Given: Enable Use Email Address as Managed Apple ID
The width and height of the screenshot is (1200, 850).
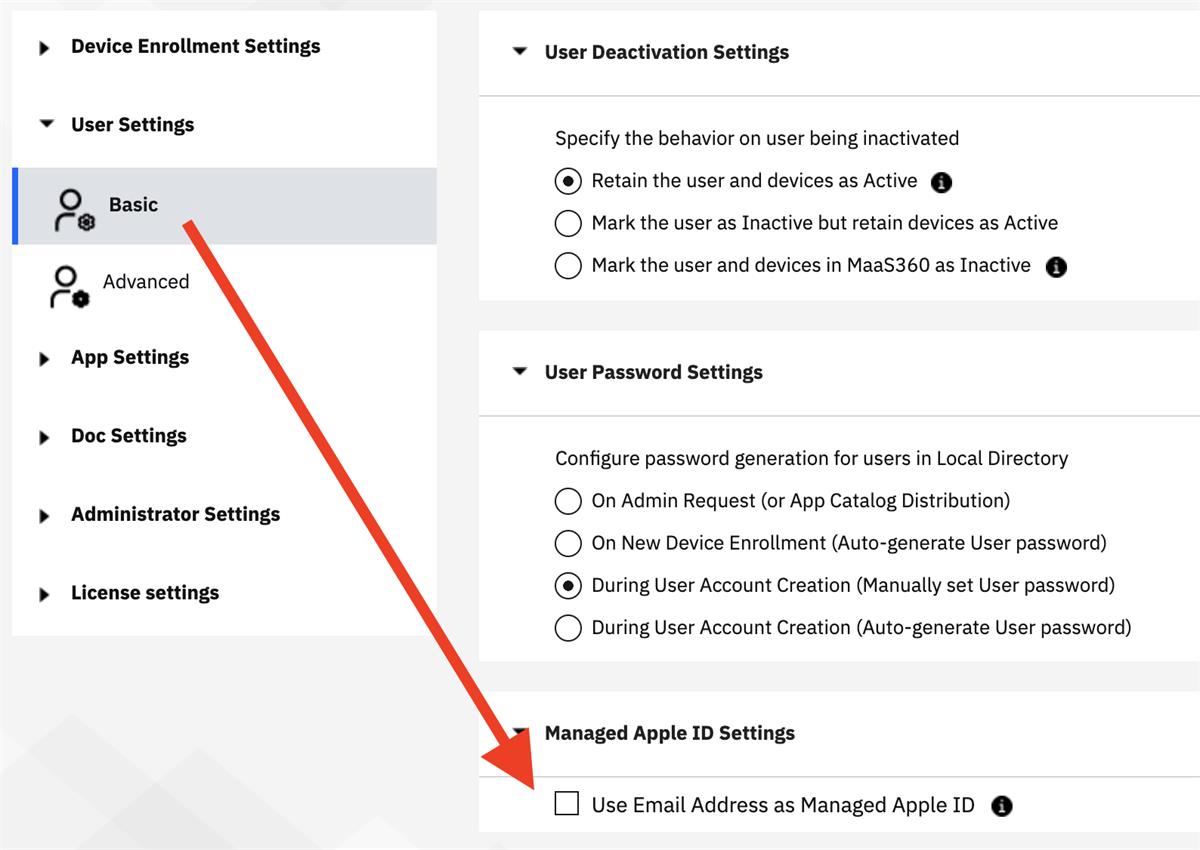Looking at the screenshot, I should pyautogui.click(x=568, y=803).
